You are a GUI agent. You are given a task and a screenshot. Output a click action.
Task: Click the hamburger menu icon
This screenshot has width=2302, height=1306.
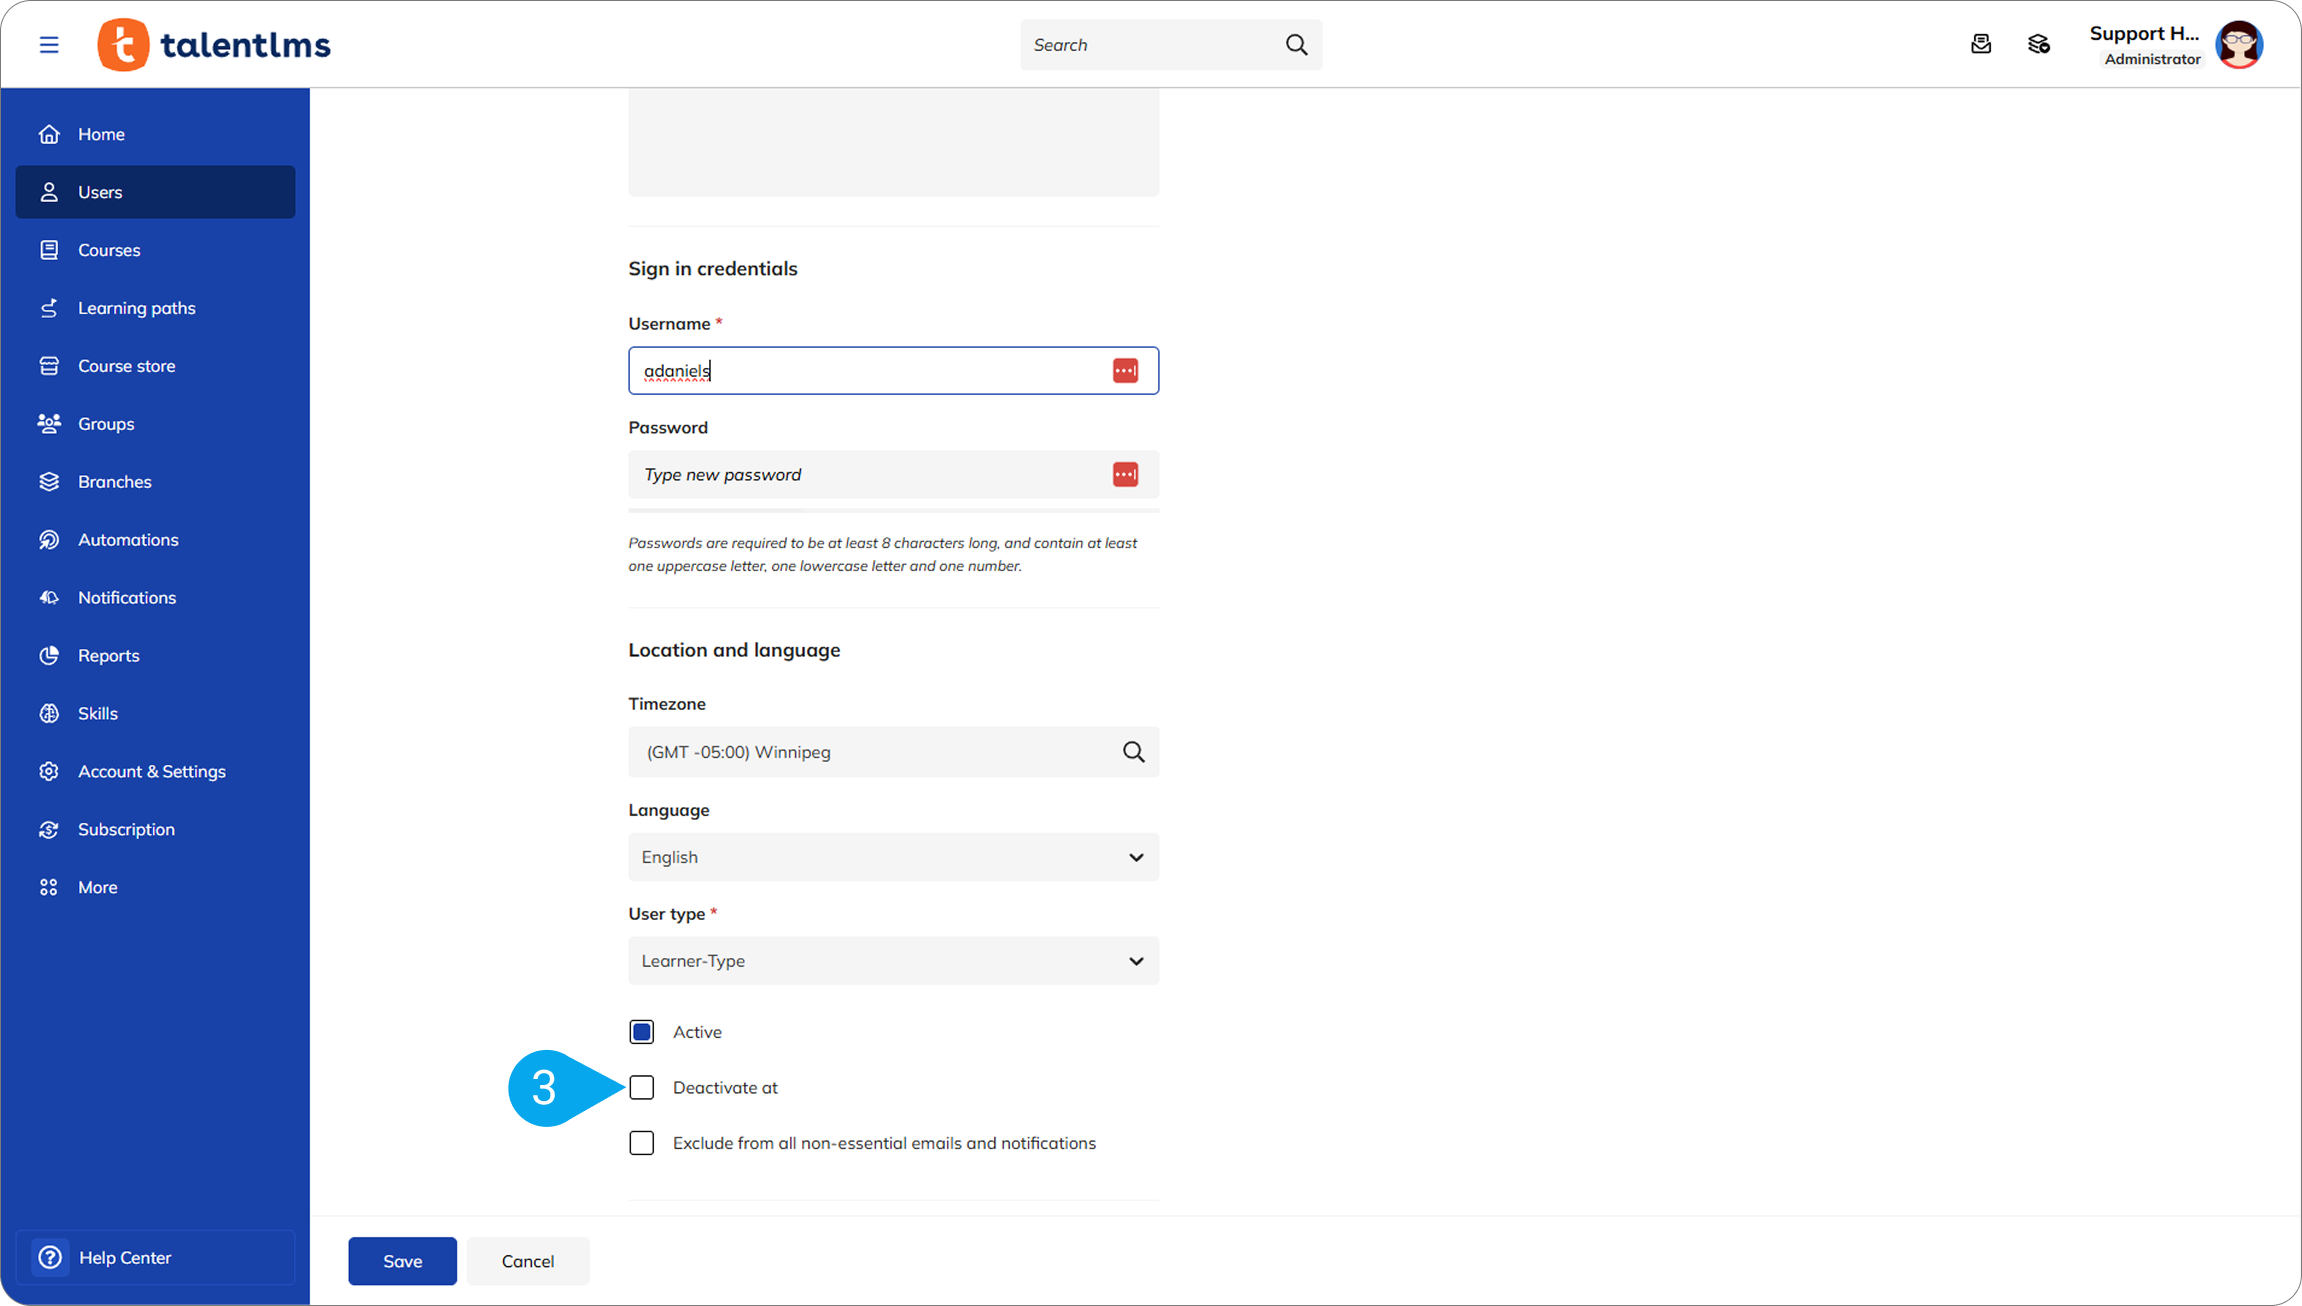click(48, 45)
